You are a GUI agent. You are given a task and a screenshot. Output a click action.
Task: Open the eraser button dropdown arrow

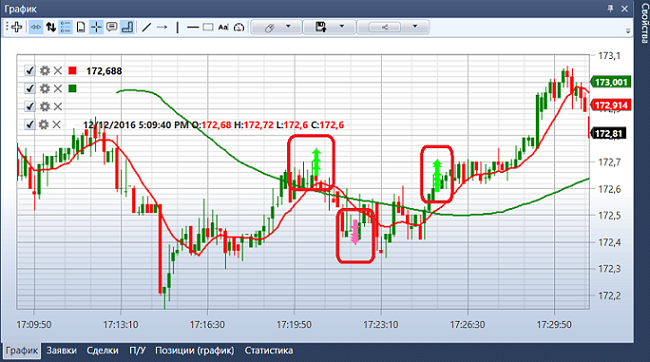click(x=288, y=27)
